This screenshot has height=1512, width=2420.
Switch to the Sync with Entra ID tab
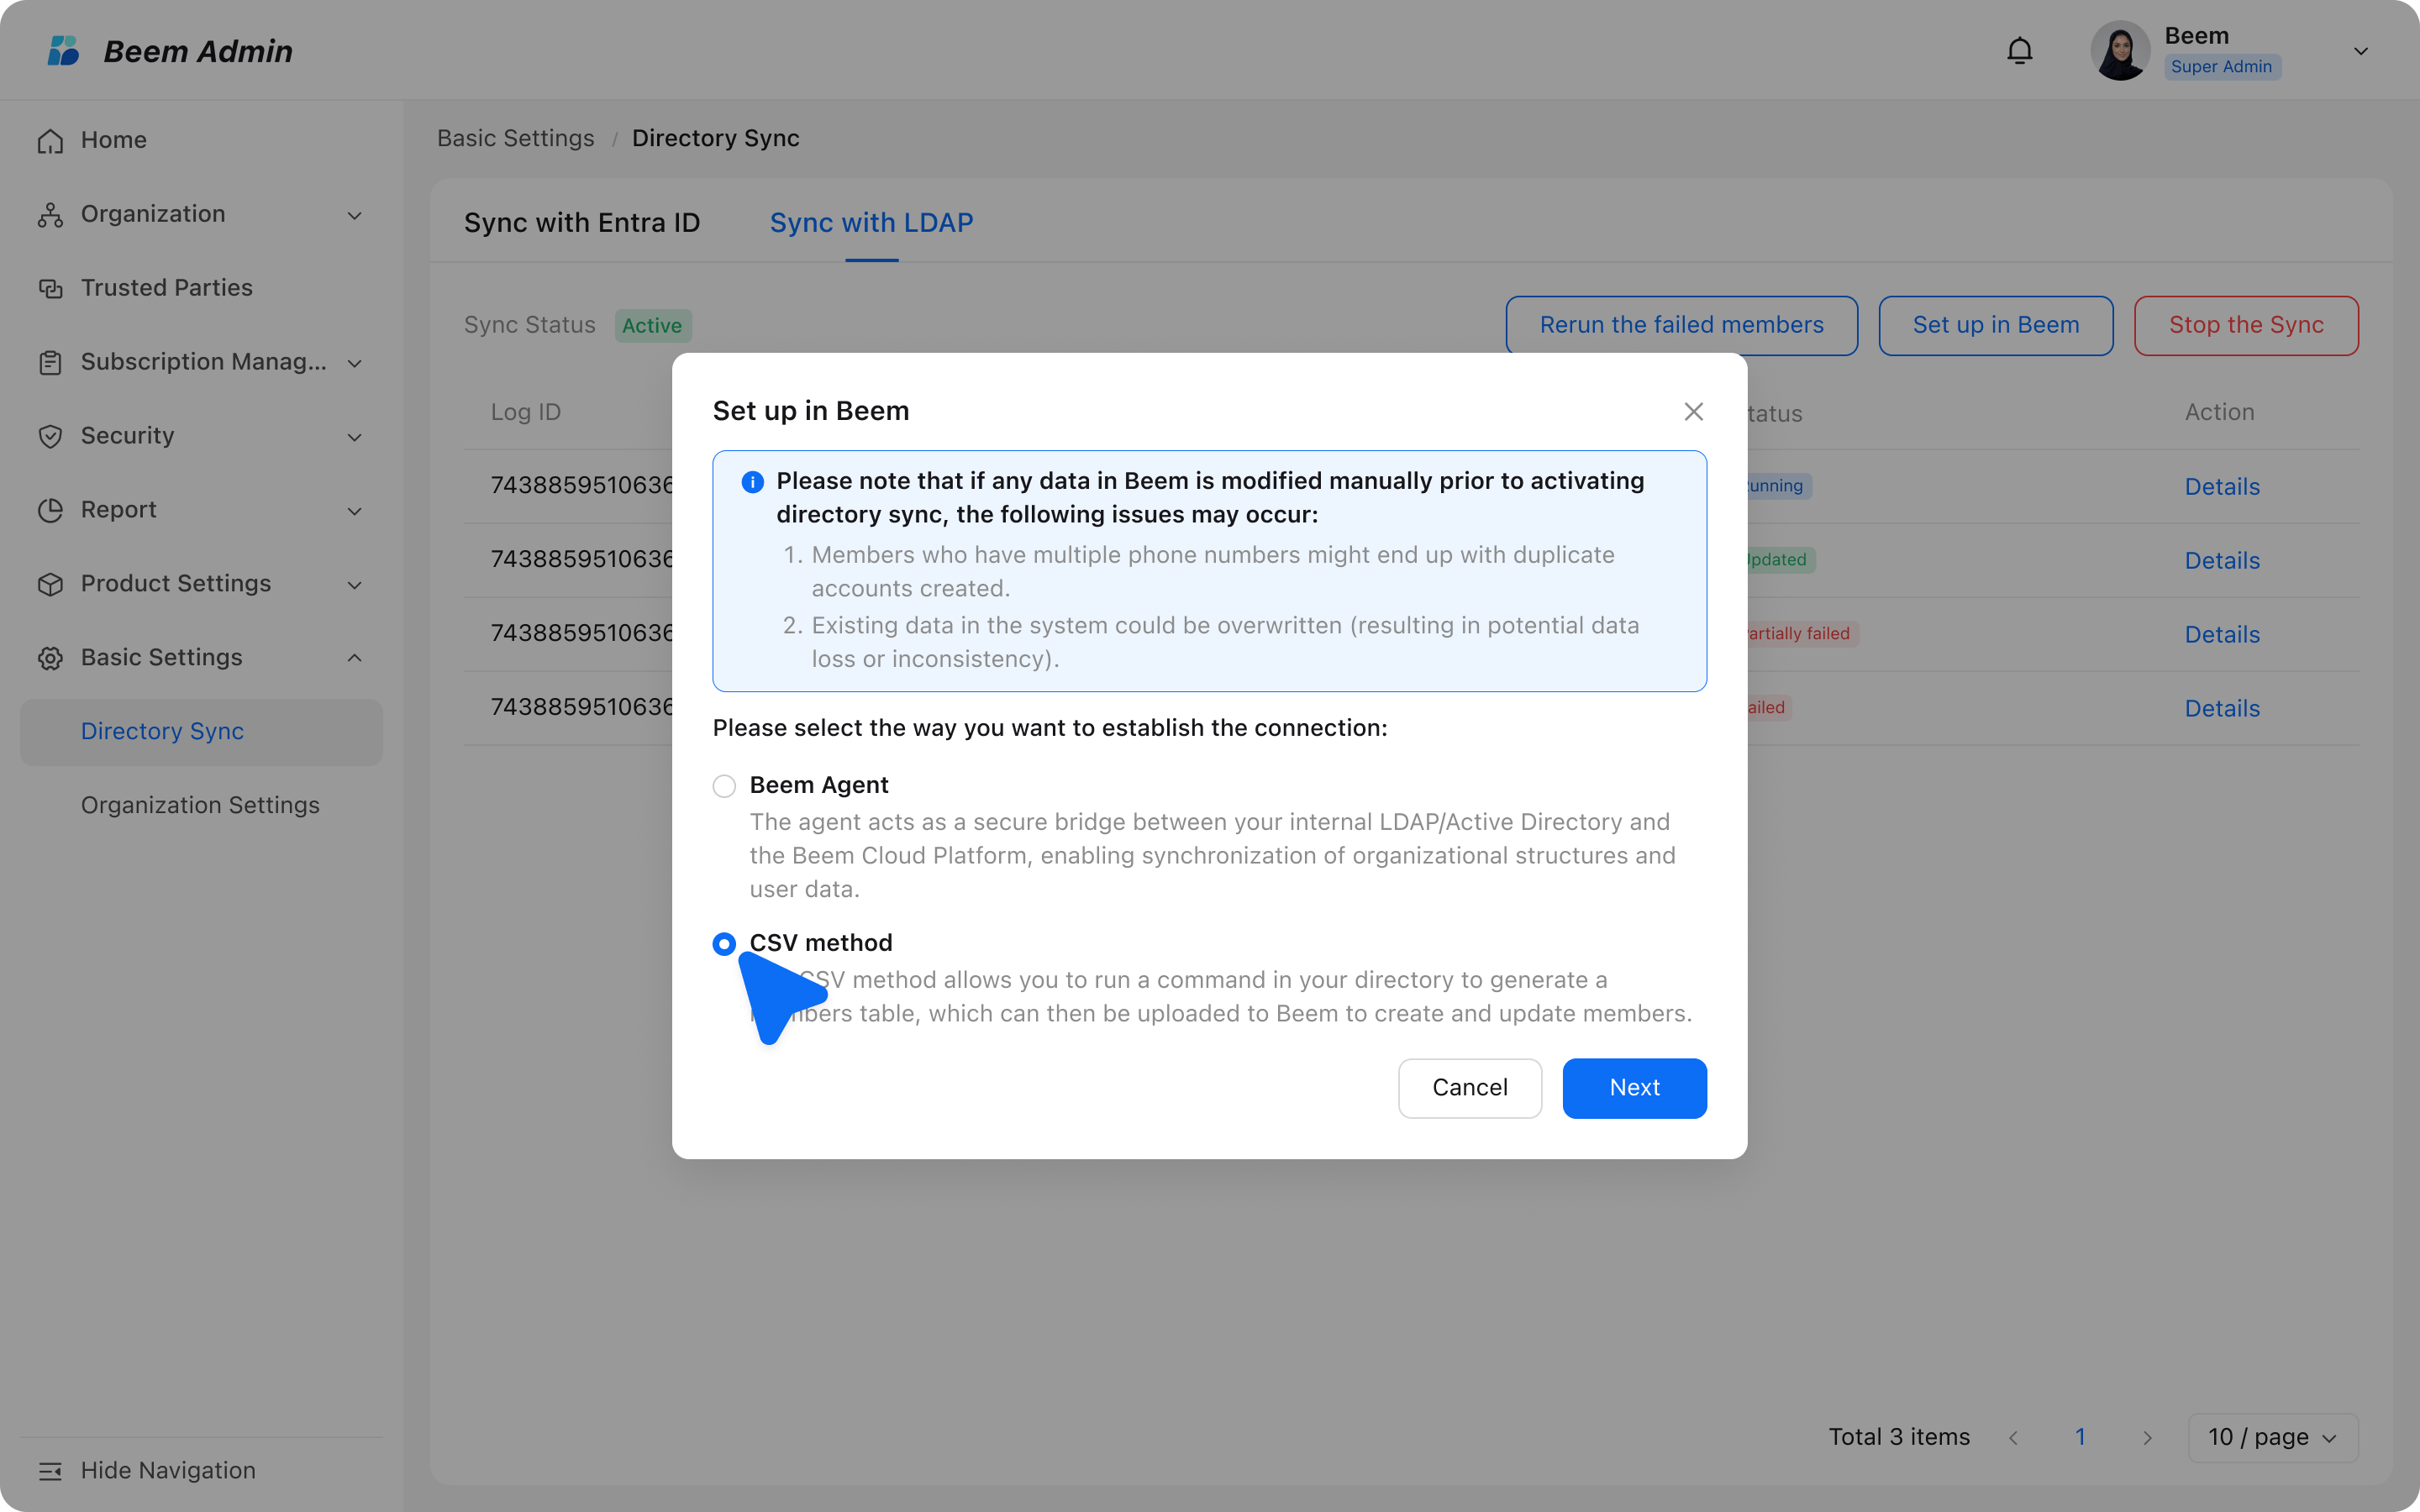582,223
